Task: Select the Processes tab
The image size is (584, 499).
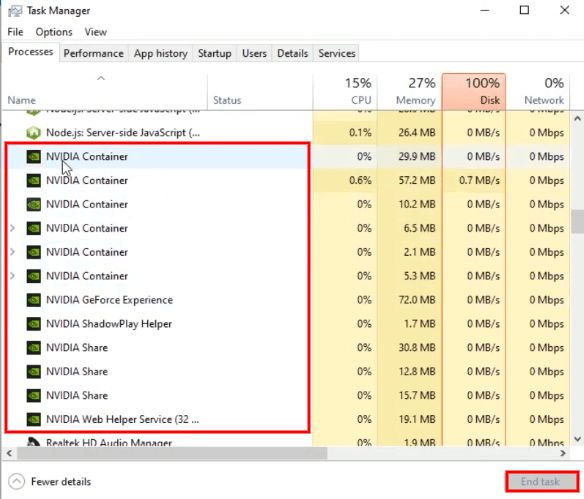Action: [x=31, y=52]
